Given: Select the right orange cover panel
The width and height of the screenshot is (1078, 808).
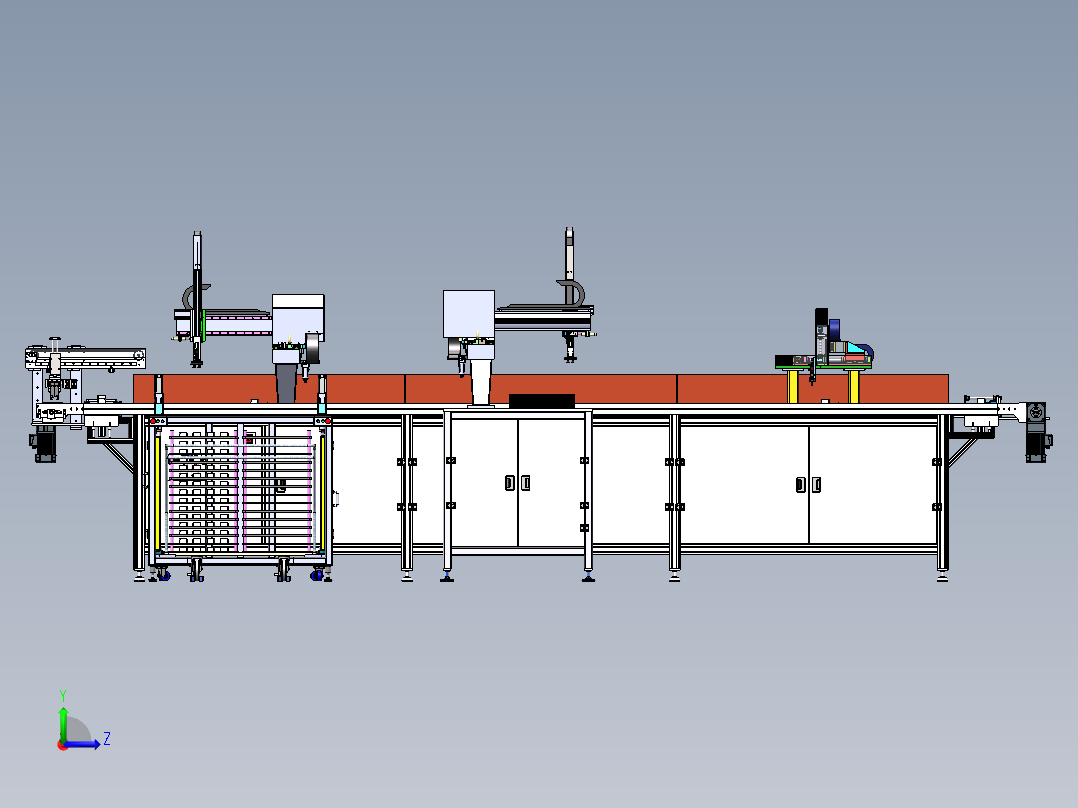Looking at the screenshot, I should [x=813, y=389].
